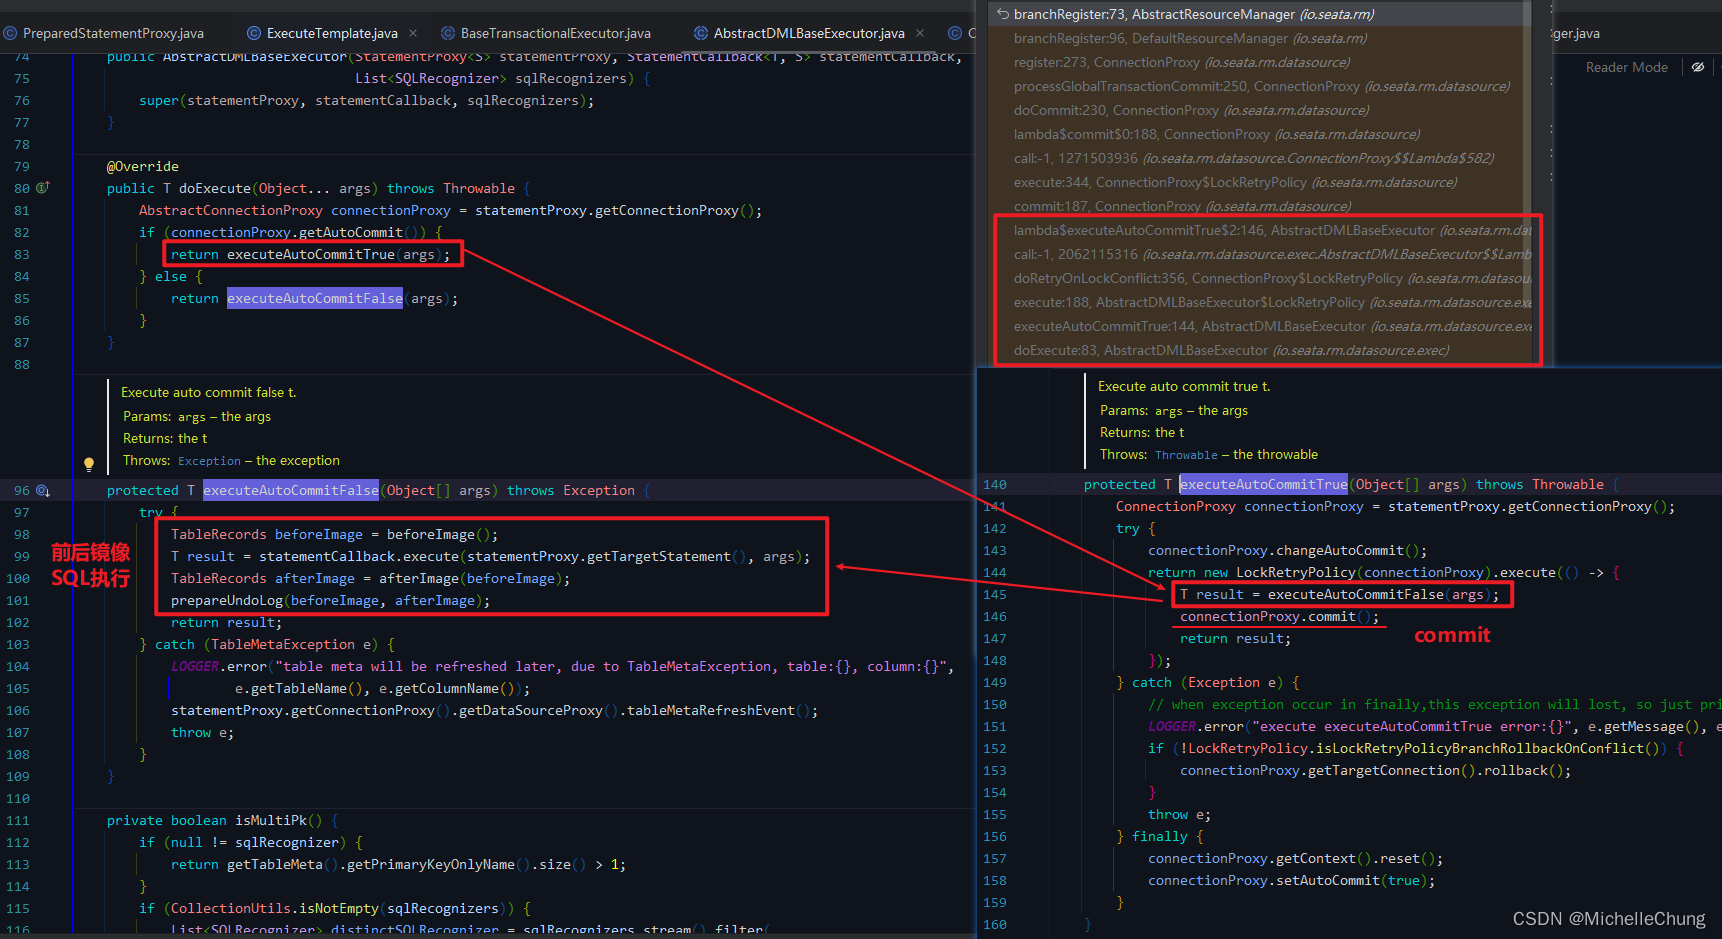
Task: Click line number 145 in the right gutter
Action: coord(995,594)
